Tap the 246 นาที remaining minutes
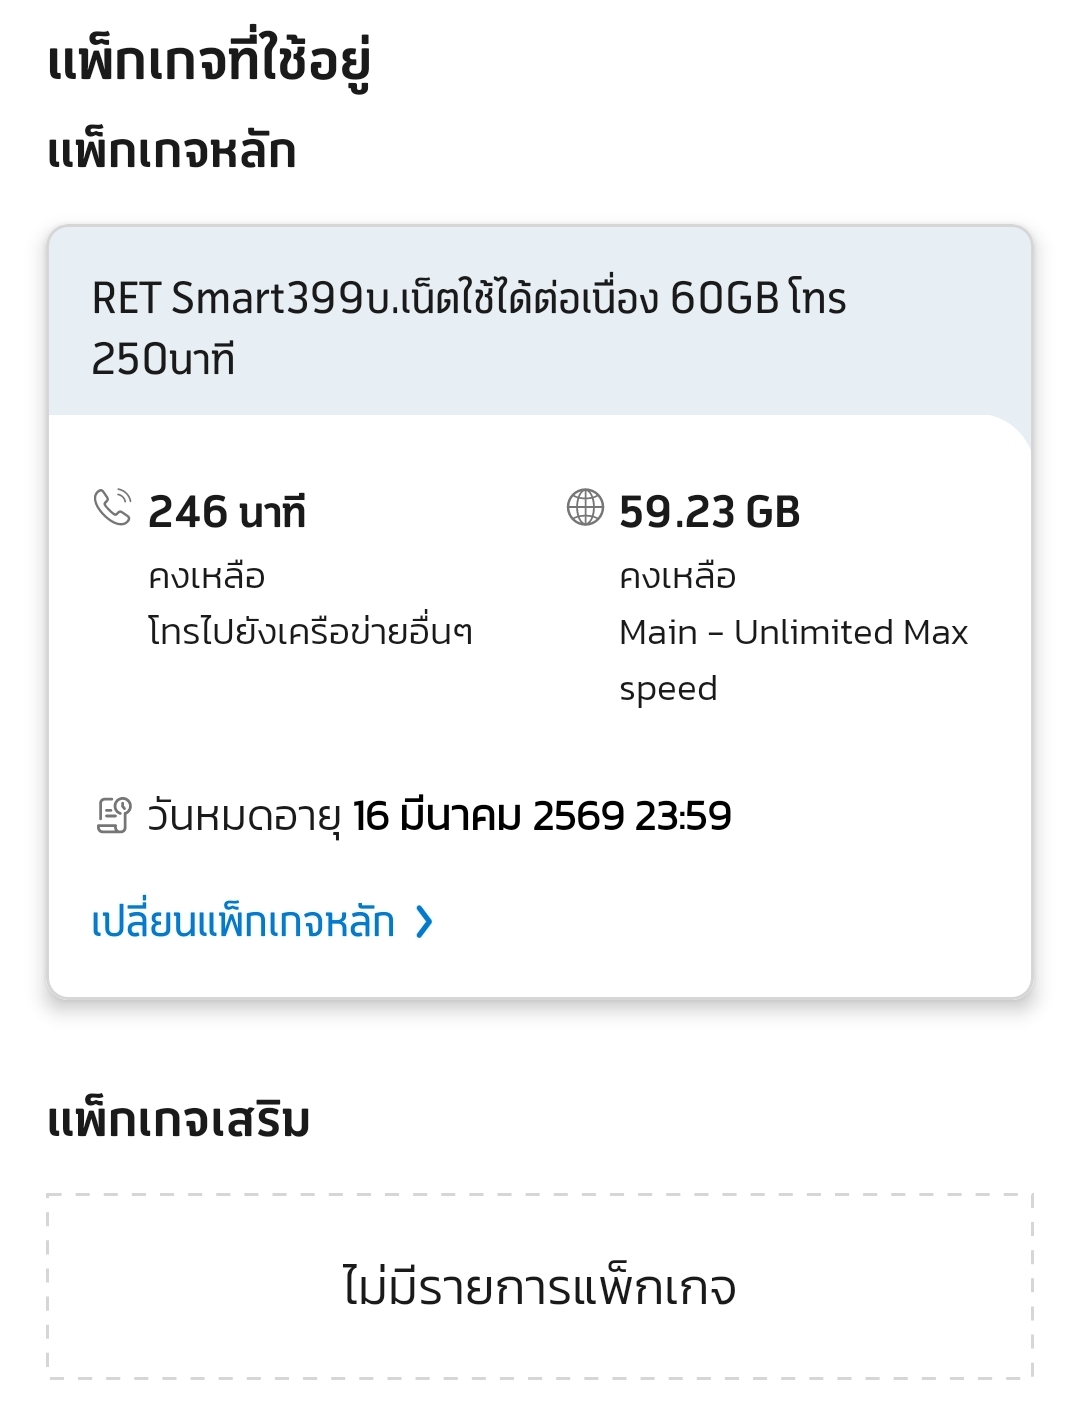1079x1424 pixels. (227, 512)
